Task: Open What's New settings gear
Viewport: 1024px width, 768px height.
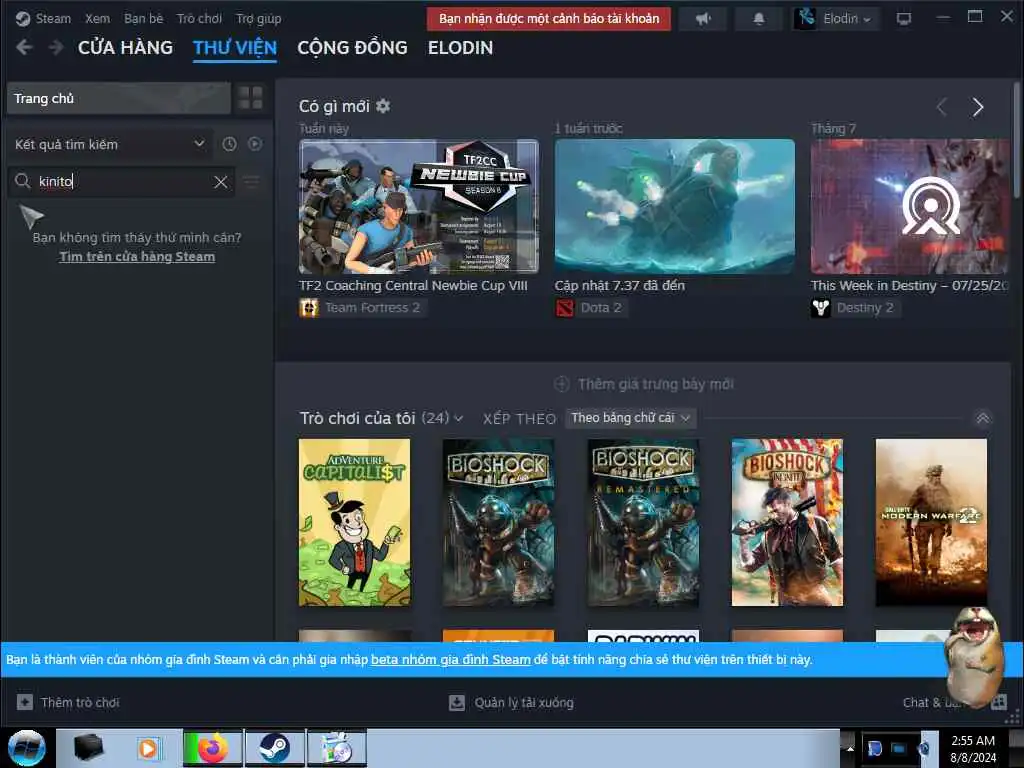Action: pyautogui.click(x=383, y=106)
